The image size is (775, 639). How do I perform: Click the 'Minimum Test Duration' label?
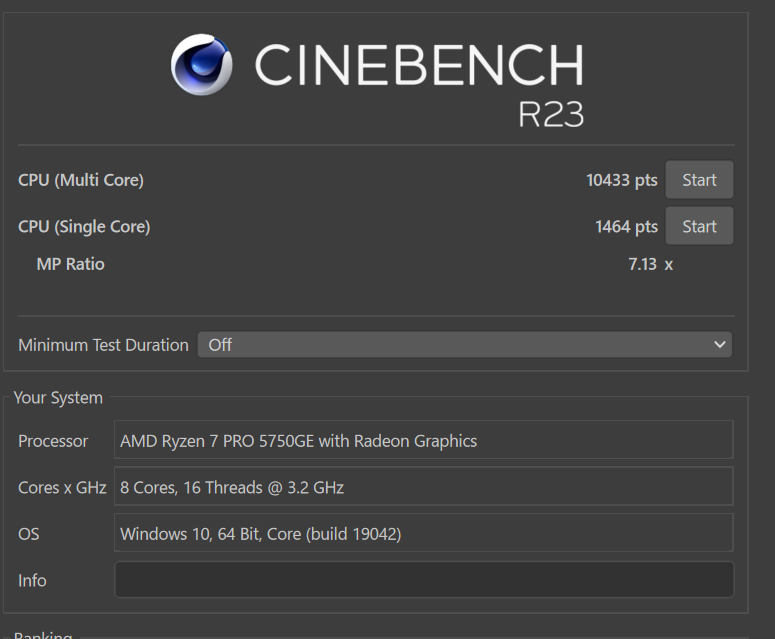click(103, 345)
